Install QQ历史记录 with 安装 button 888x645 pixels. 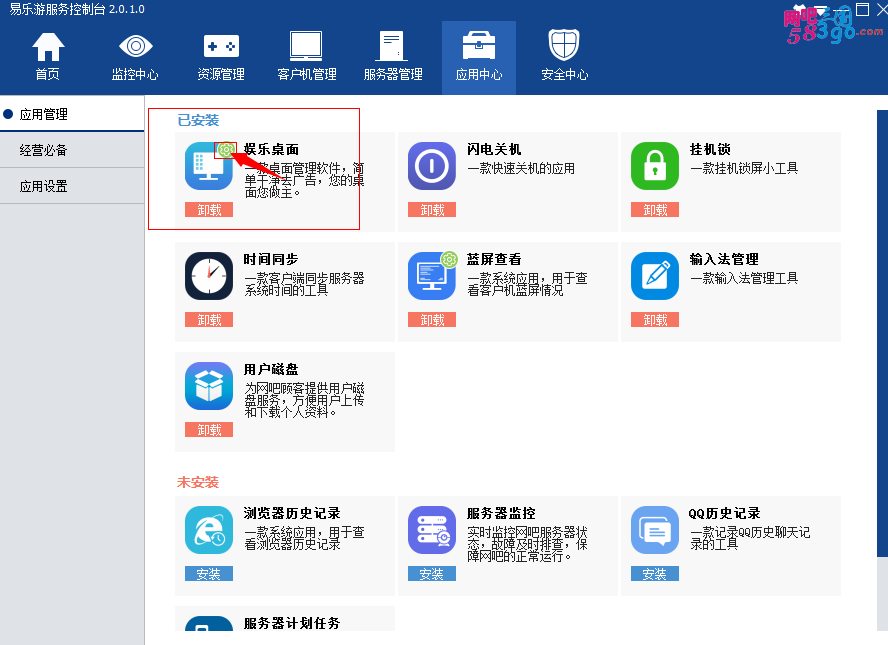[x=655, y=574]
